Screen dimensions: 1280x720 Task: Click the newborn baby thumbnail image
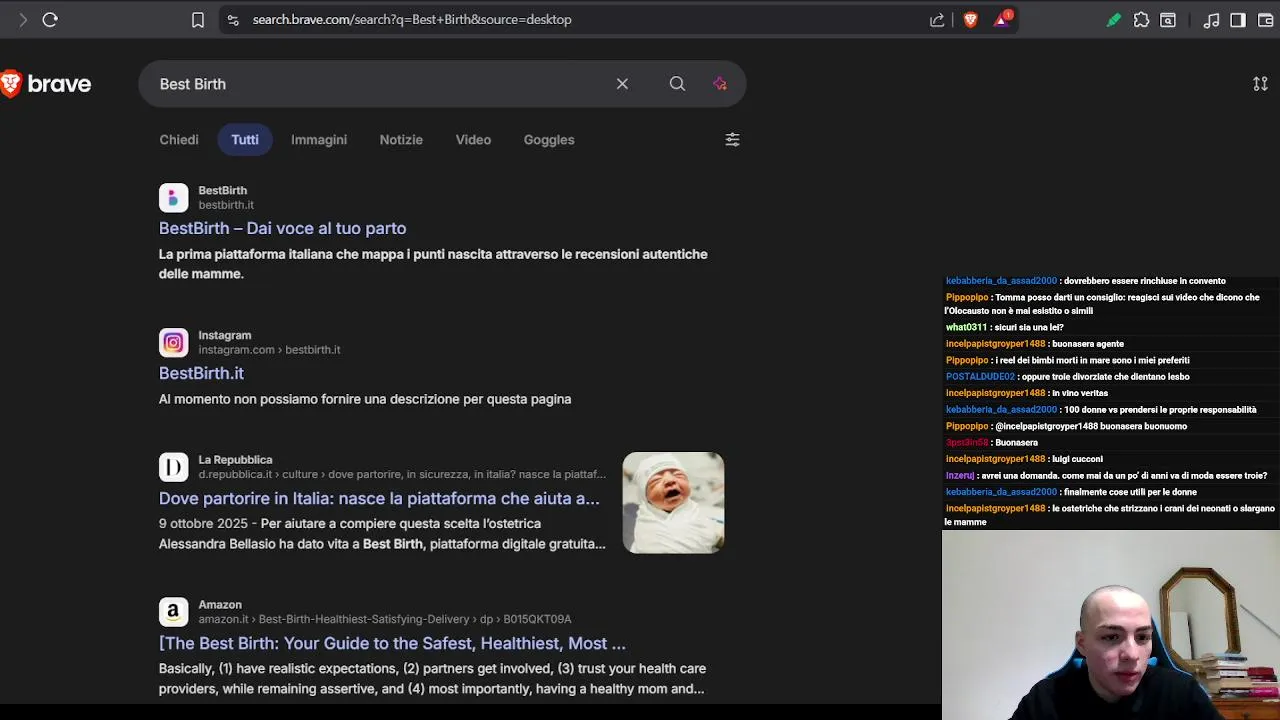(x=673, y=503)
